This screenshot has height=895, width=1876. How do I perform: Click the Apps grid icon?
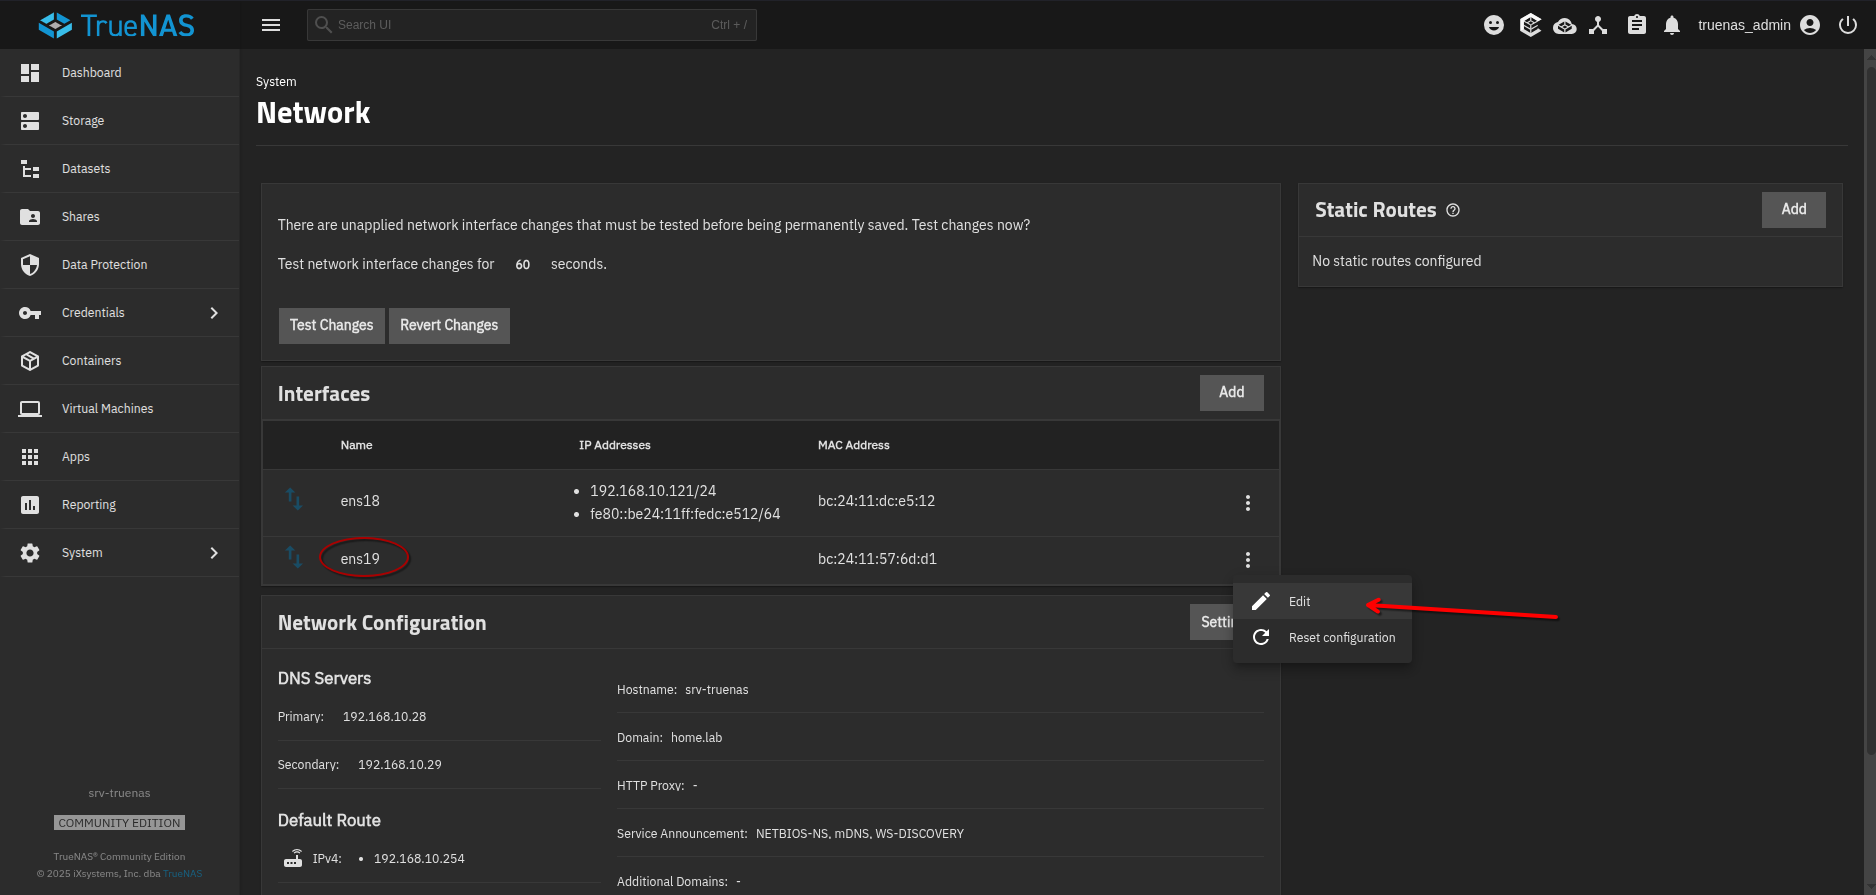coord(30,457)
